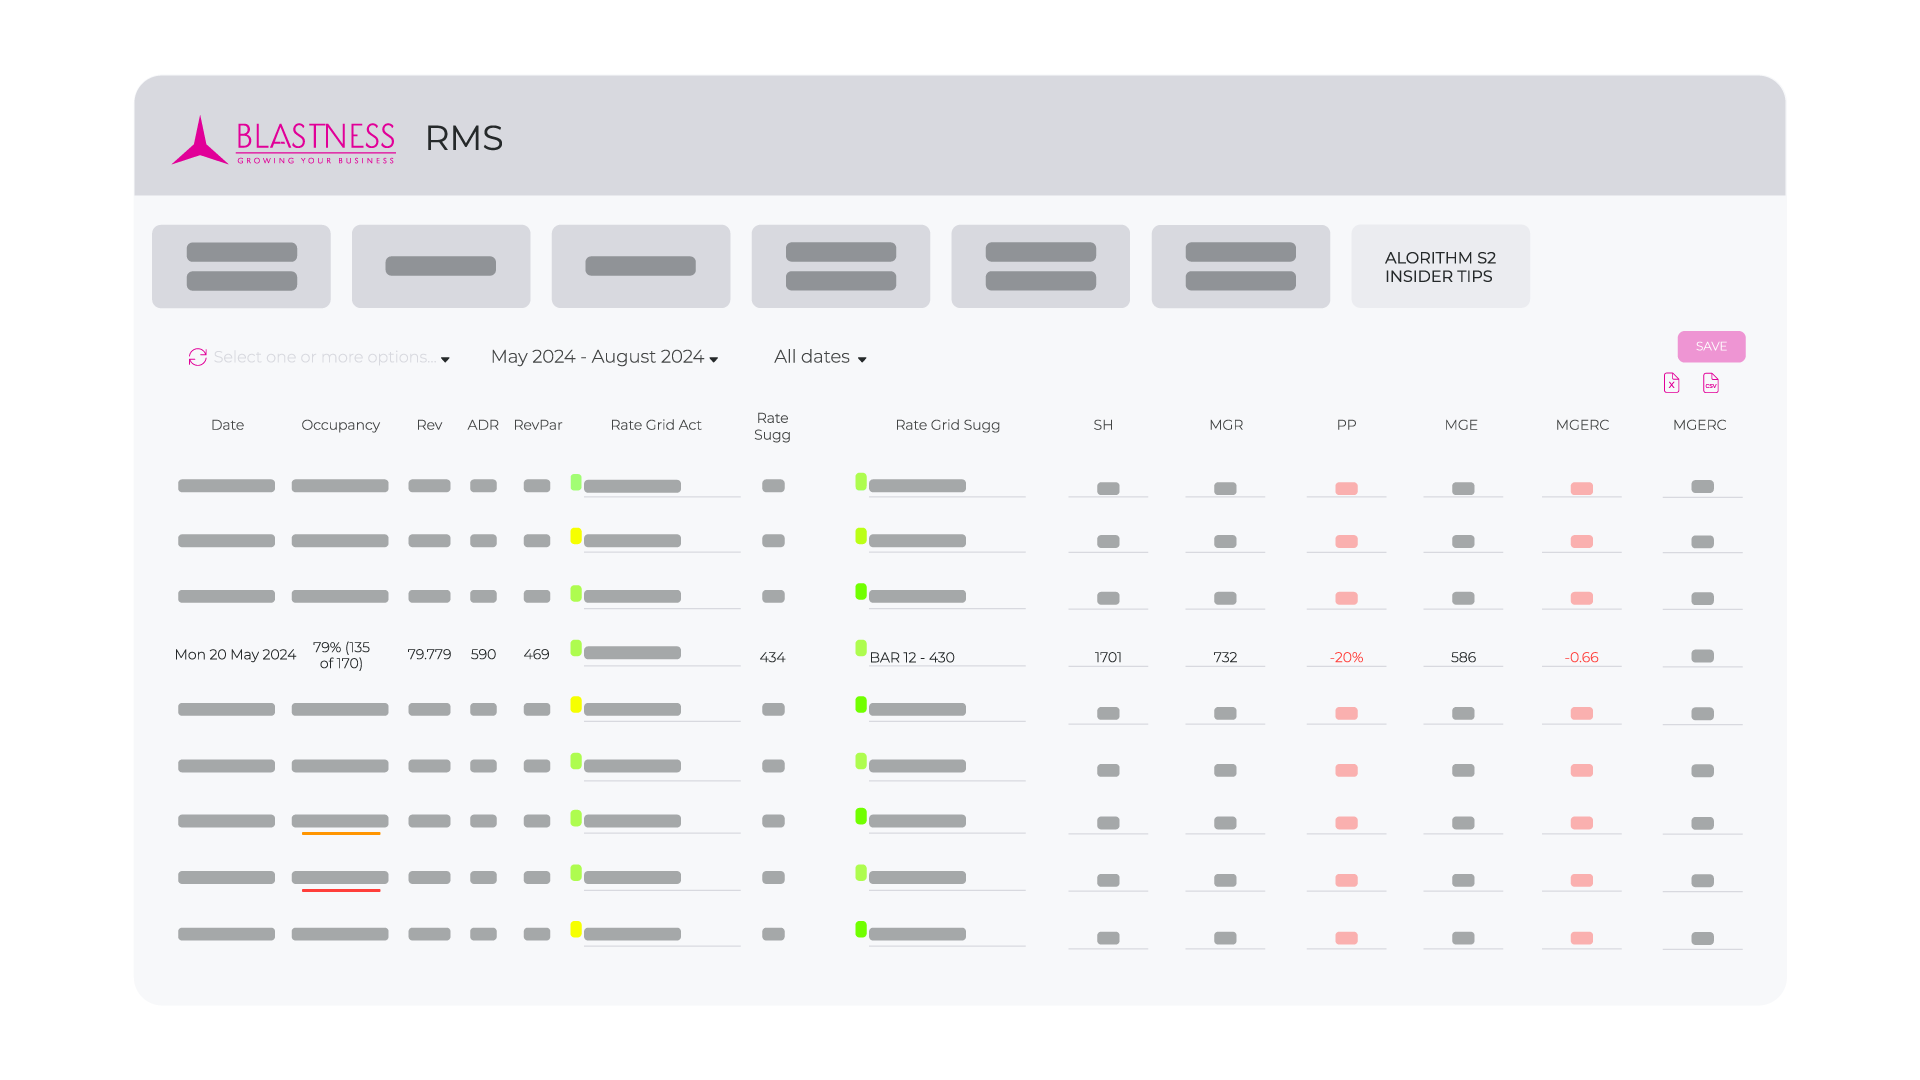Export table as Excel file icon
1920x1080 pixels.
[x=1671, y=383]
